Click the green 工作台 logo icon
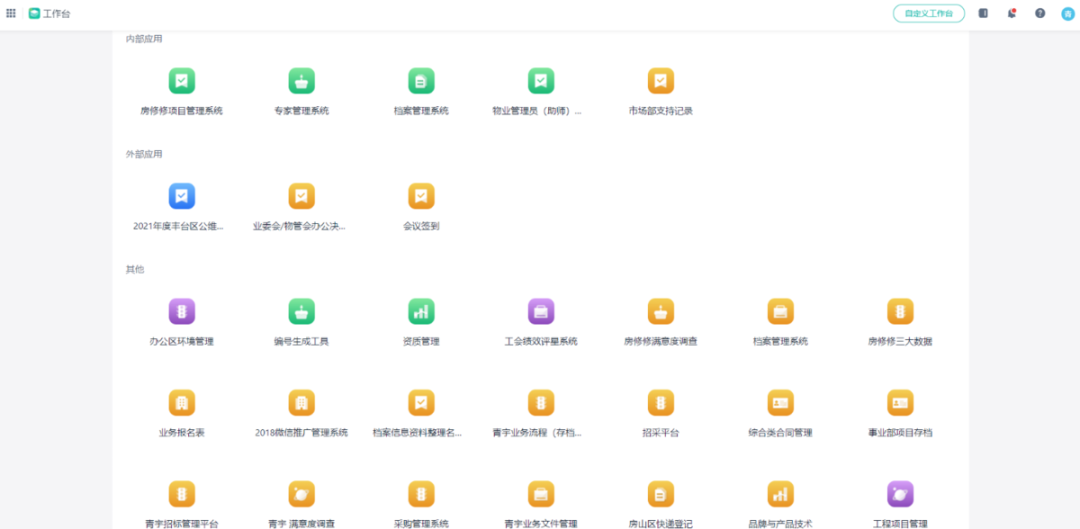Image resolution: width=1080 pixels, height=529 pixels. tap(34, 13)
